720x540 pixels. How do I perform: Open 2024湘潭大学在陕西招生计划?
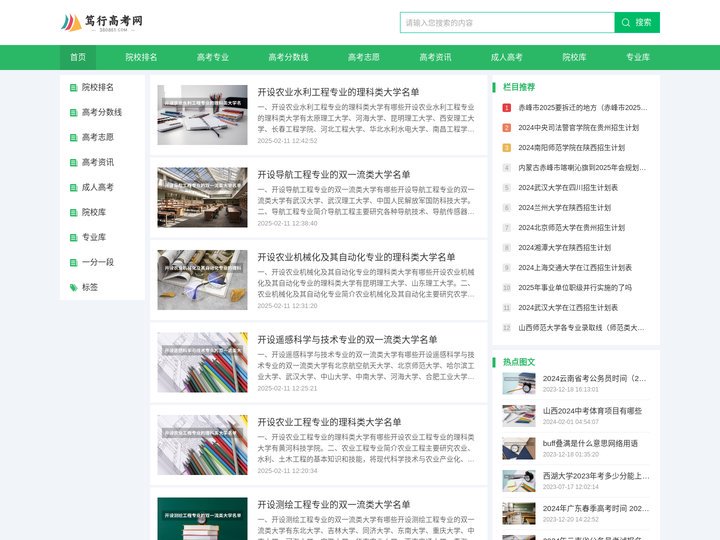(x=564, y=248)
